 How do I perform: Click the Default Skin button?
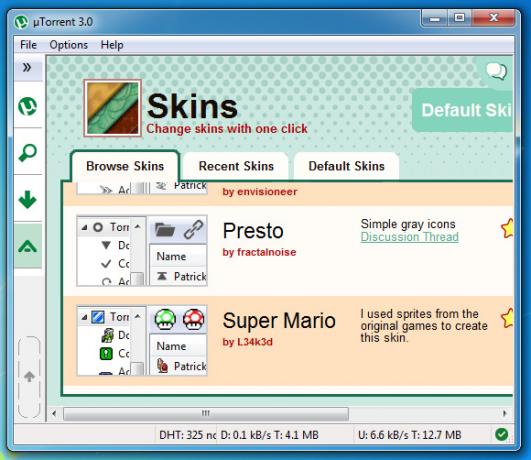(463, 110)
